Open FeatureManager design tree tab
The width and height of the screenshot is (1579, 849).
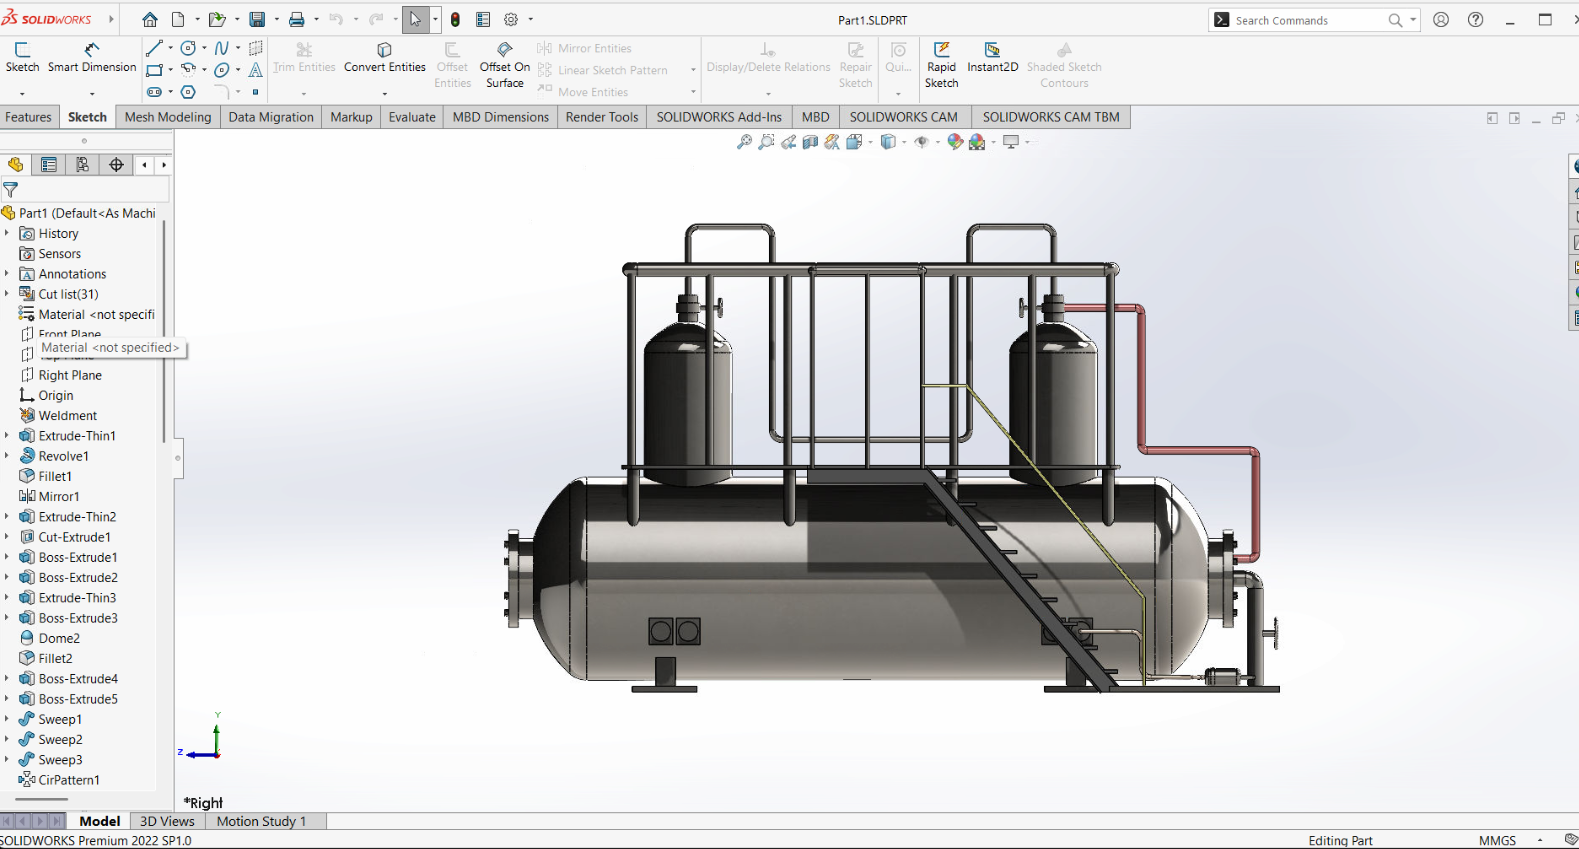[16, 165]
